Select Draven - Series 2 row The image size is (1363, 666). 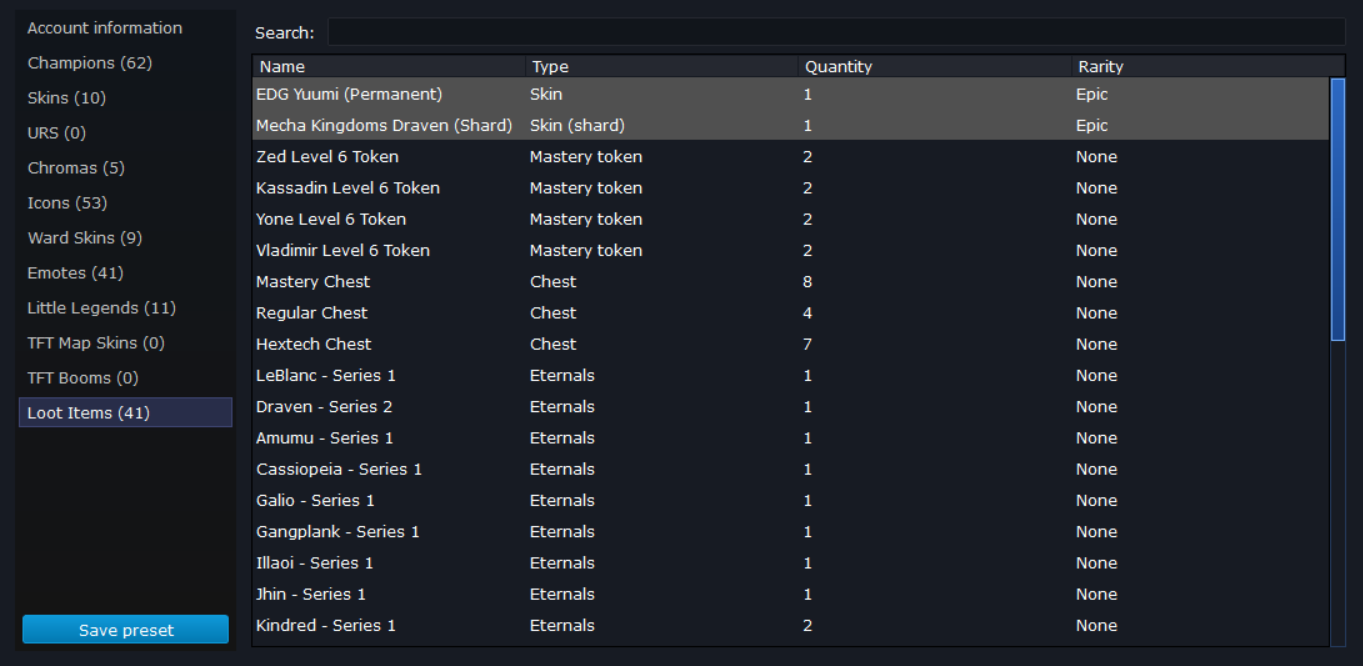click(791, 407)
